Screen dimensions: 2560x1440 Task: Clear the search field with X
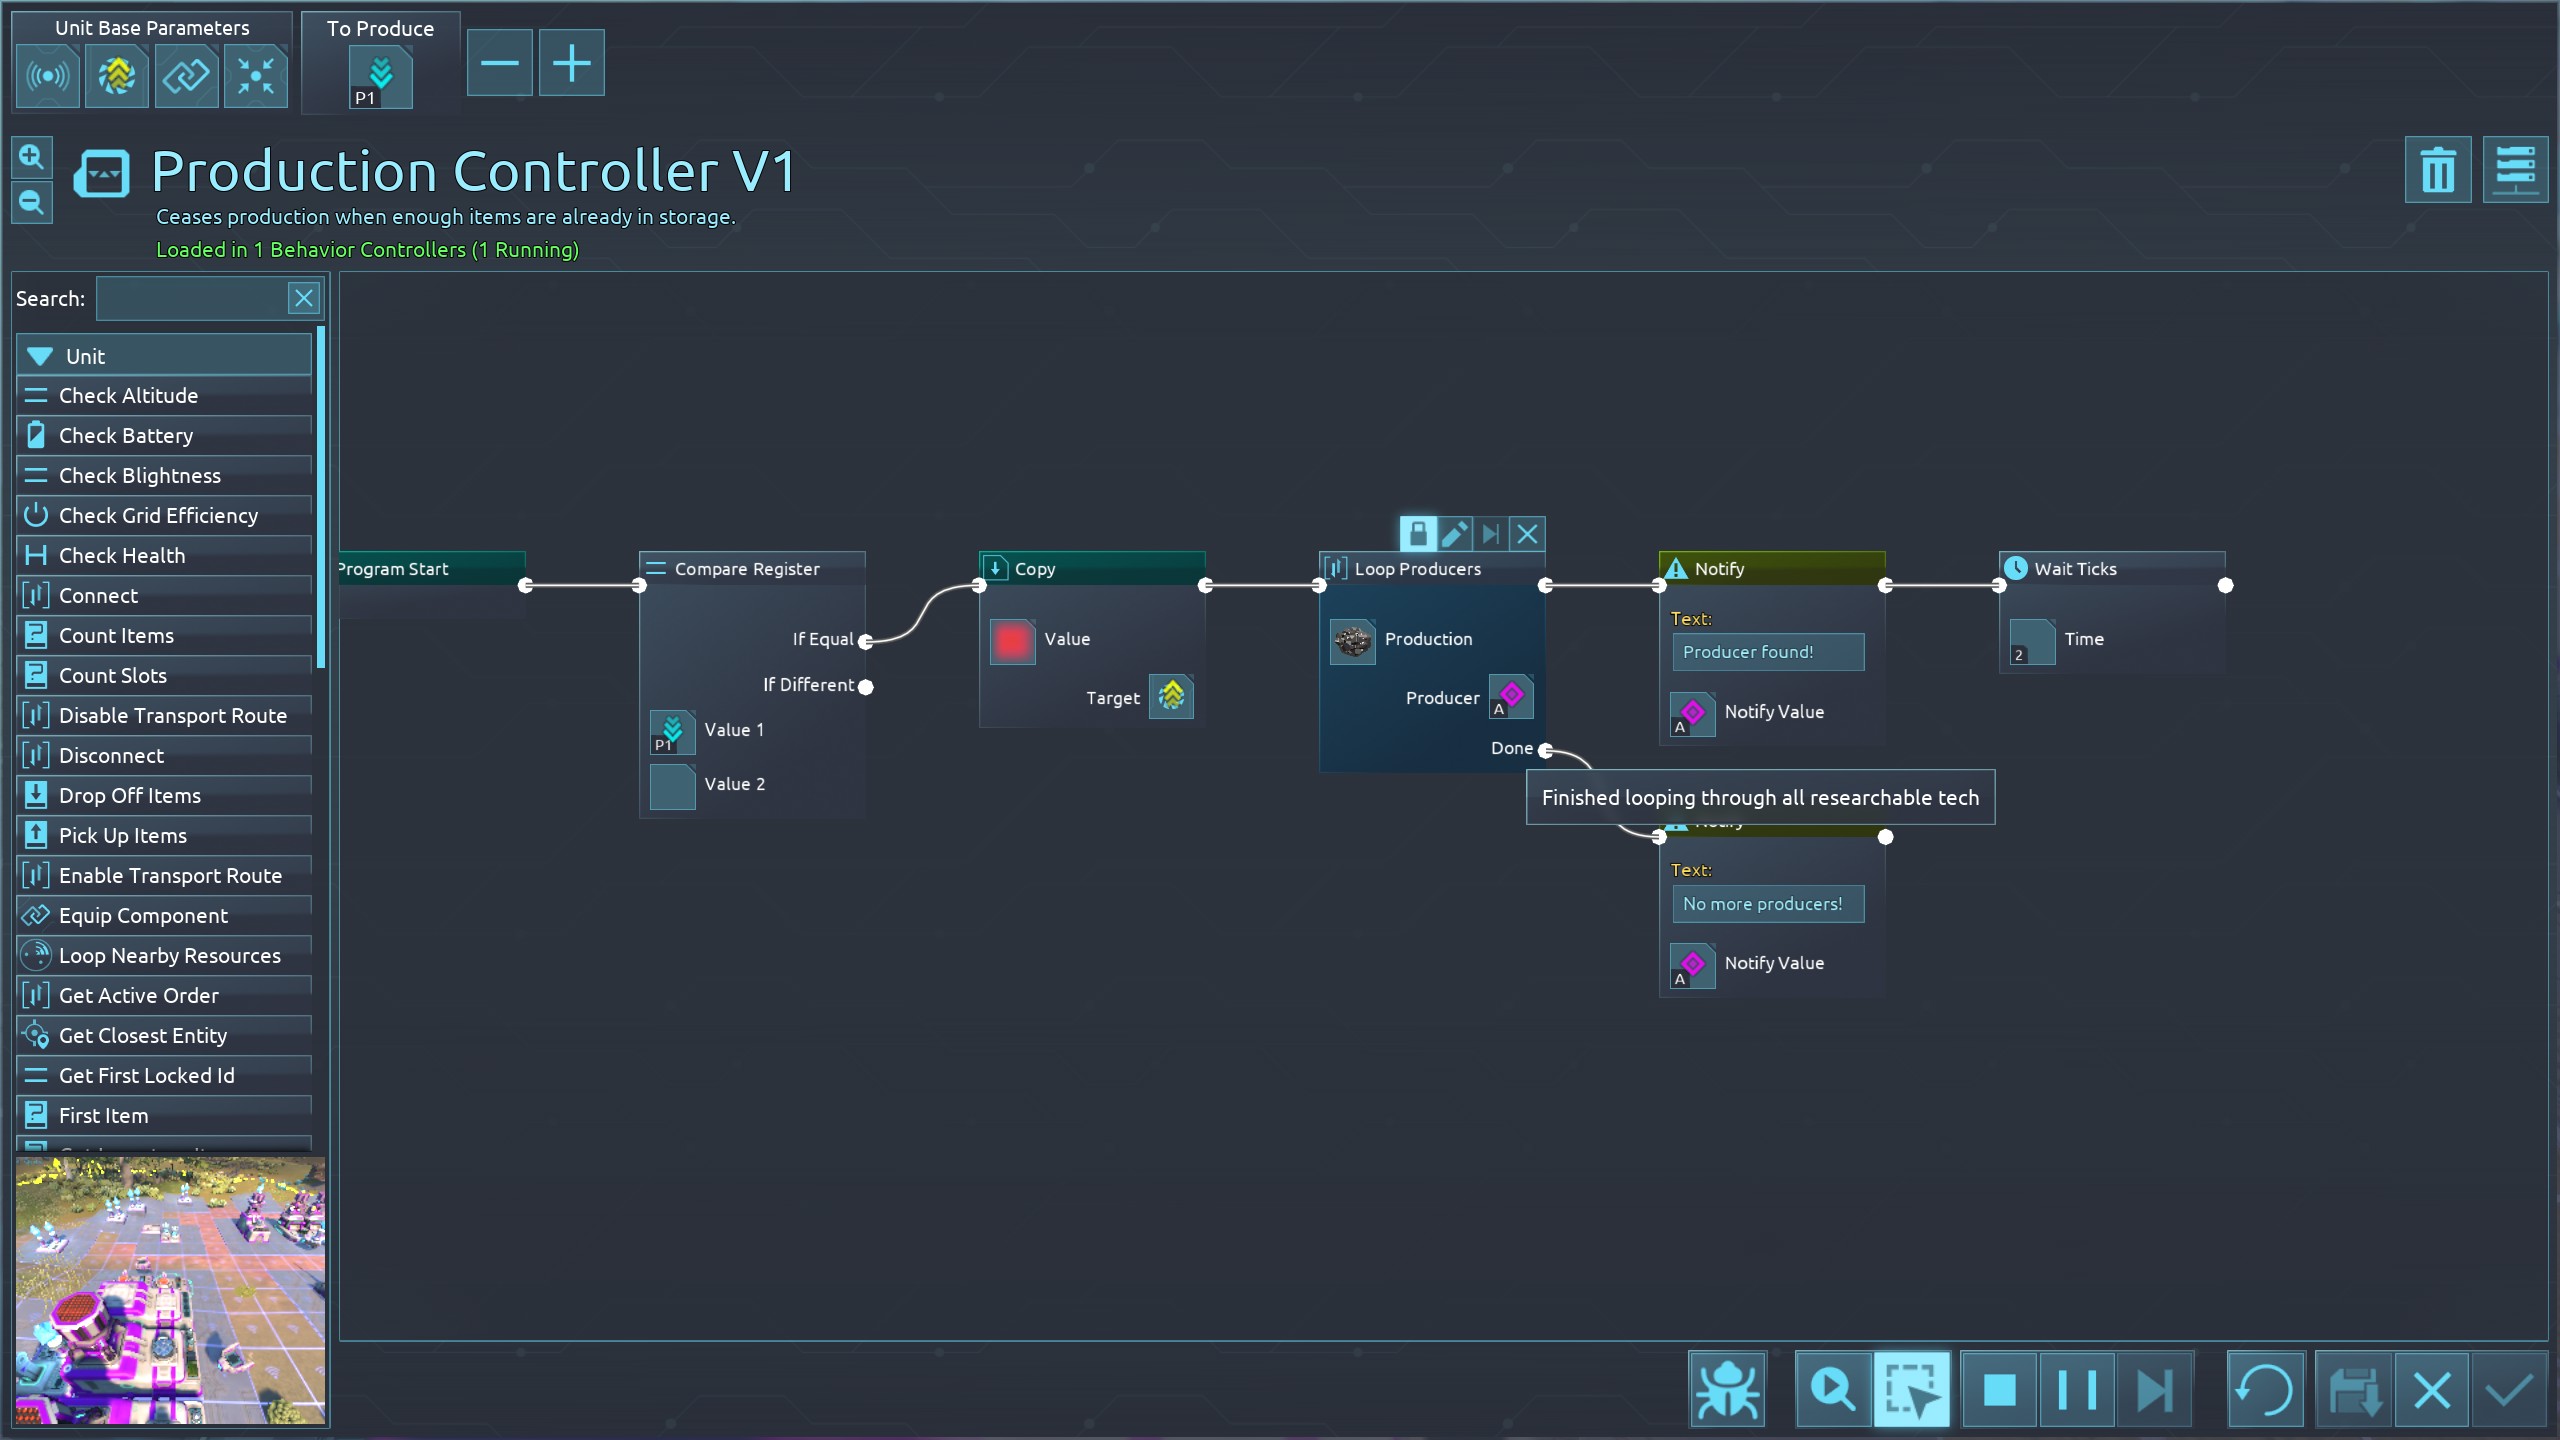pyautogui.click(x=304, y=298)
